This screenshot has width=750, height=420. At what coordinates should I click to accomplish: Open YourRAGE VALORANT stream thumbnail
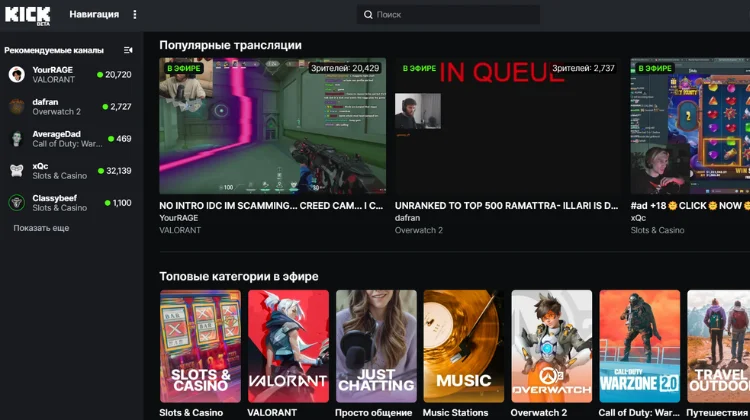pos(273,126)
